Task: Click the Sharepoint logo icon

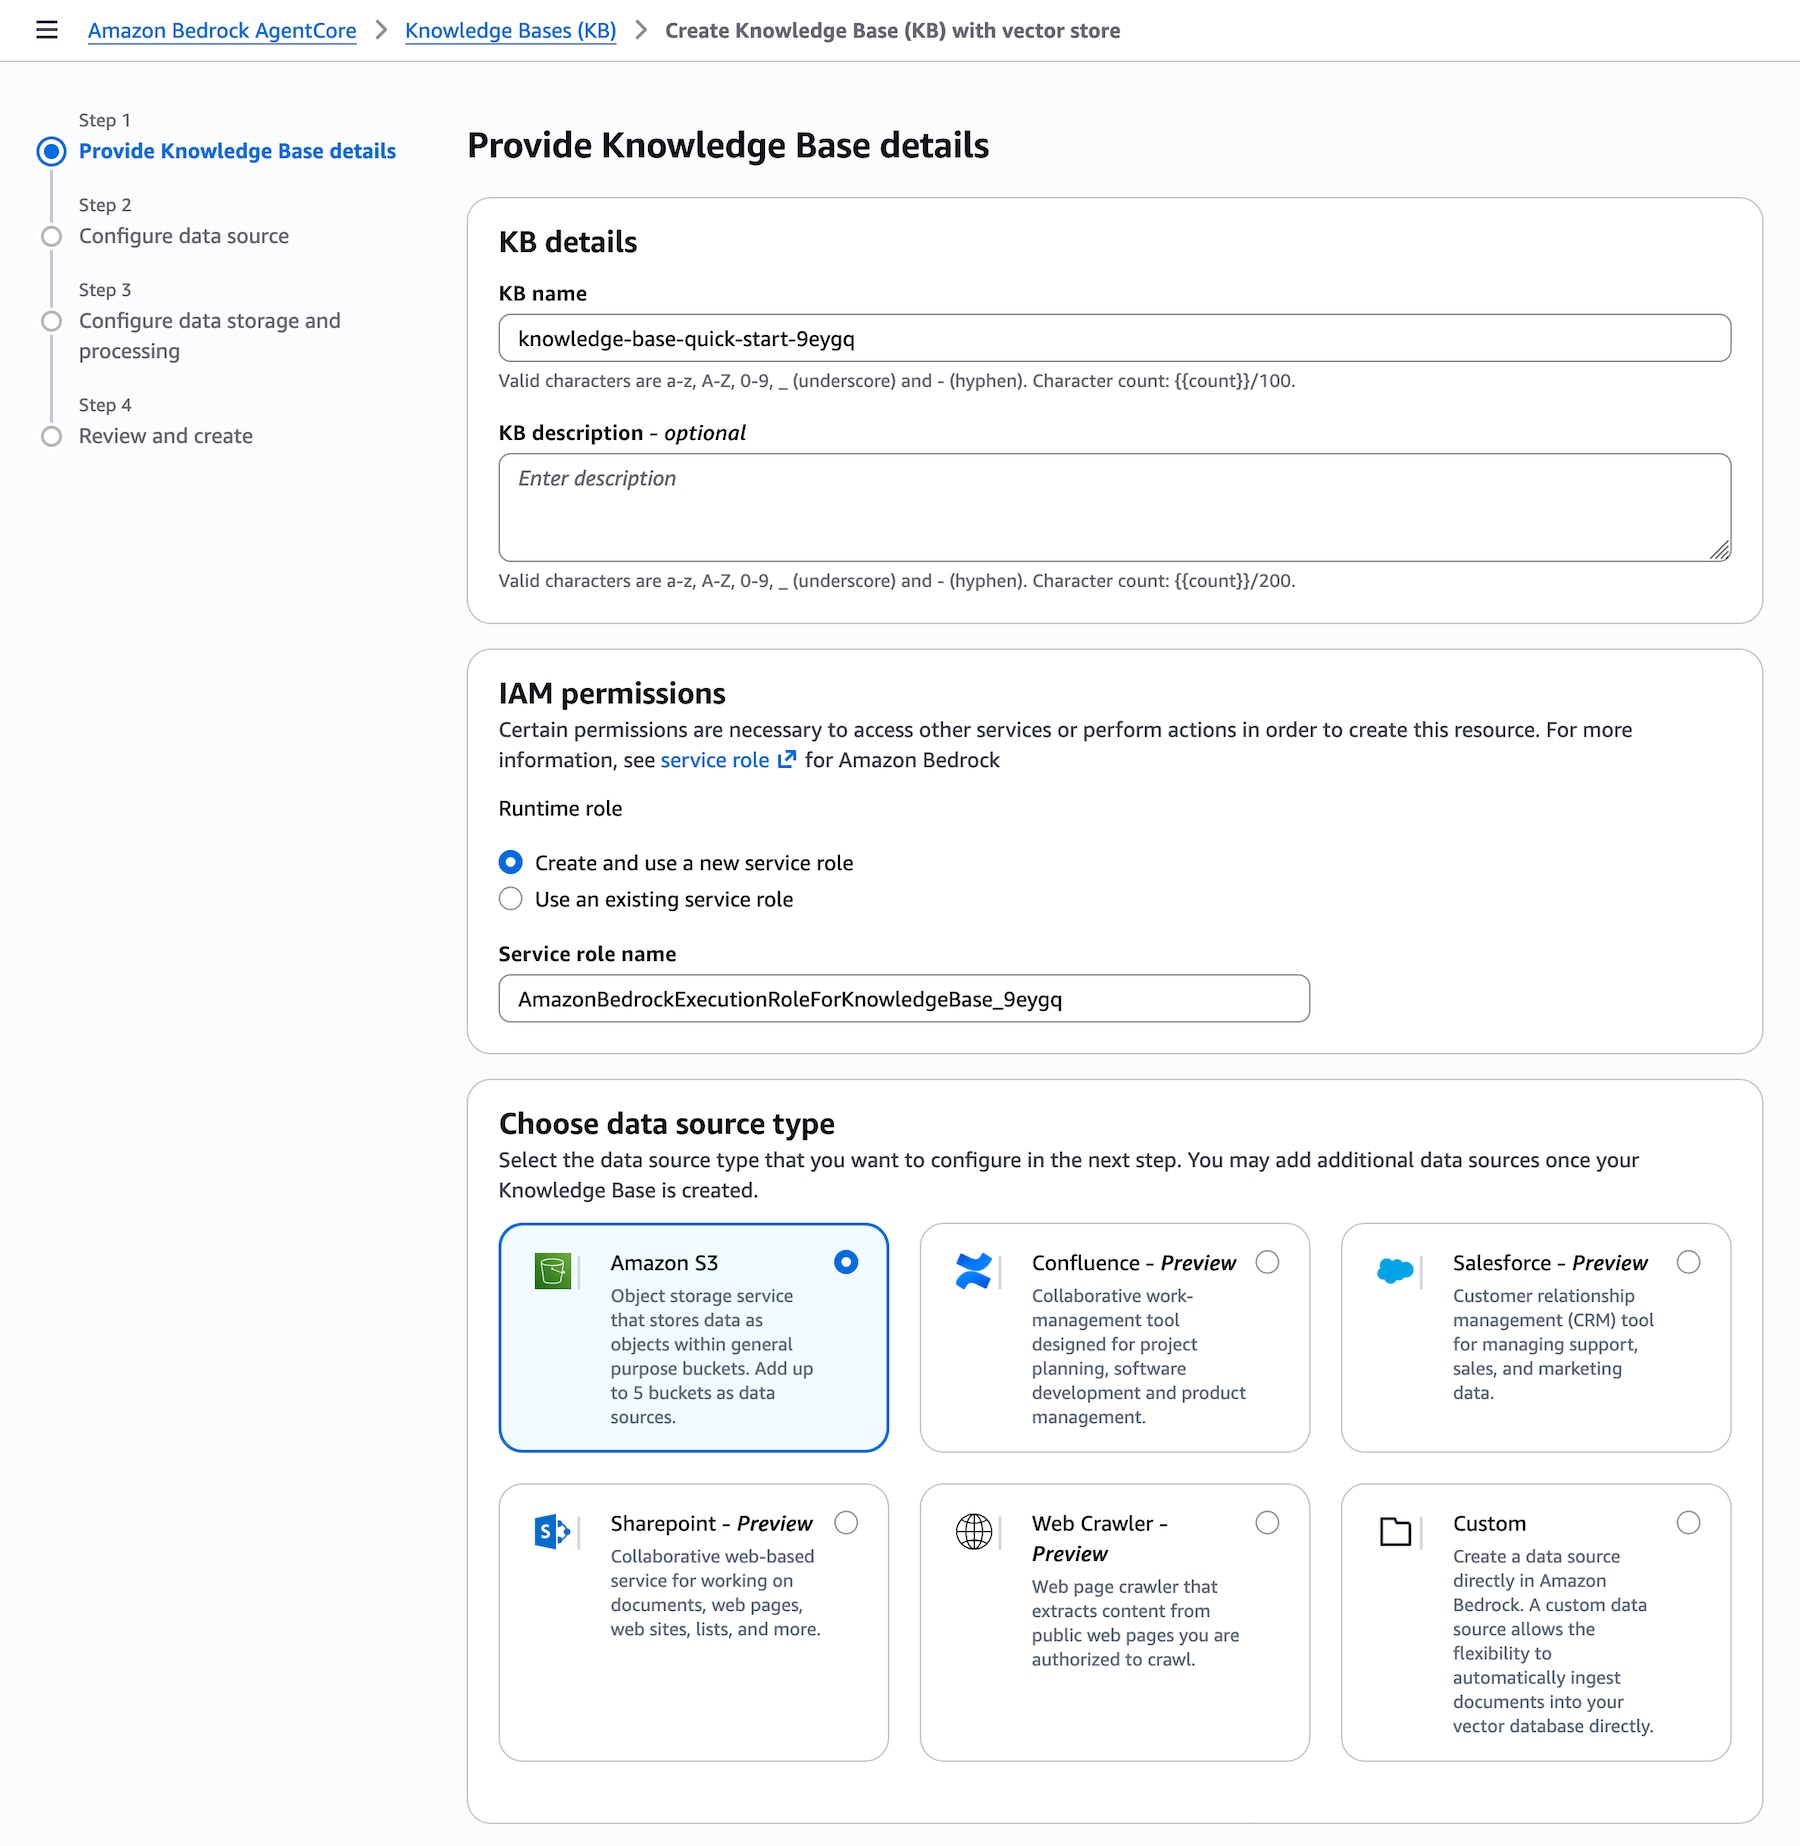Action: coord(553,1531)
